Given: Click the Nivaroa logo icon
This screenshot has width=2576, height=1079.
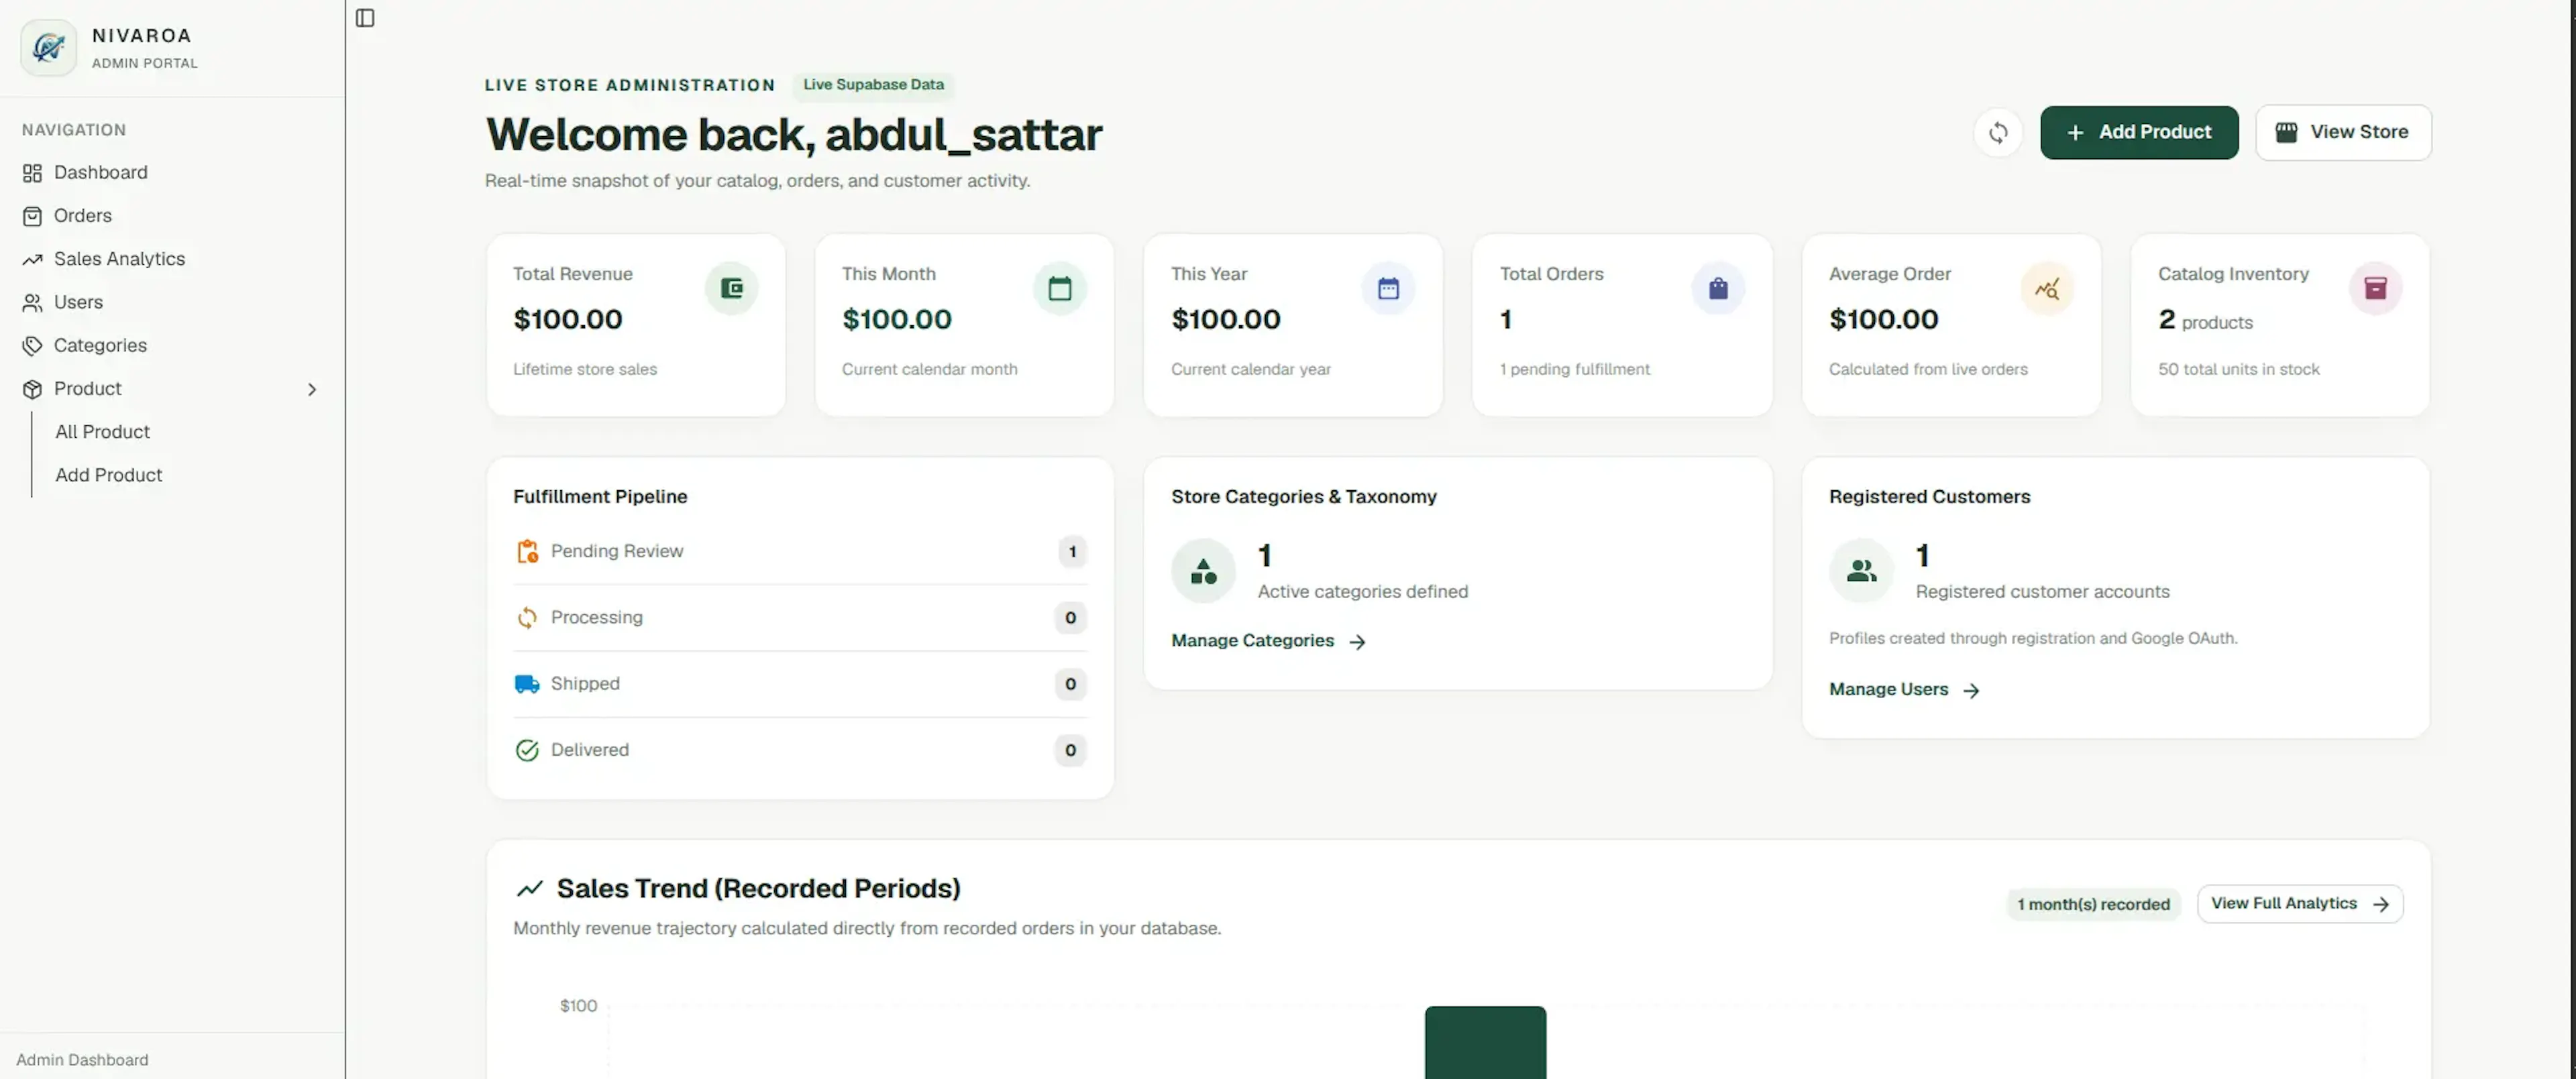Looking at the screenshot, I should (48, 47).
